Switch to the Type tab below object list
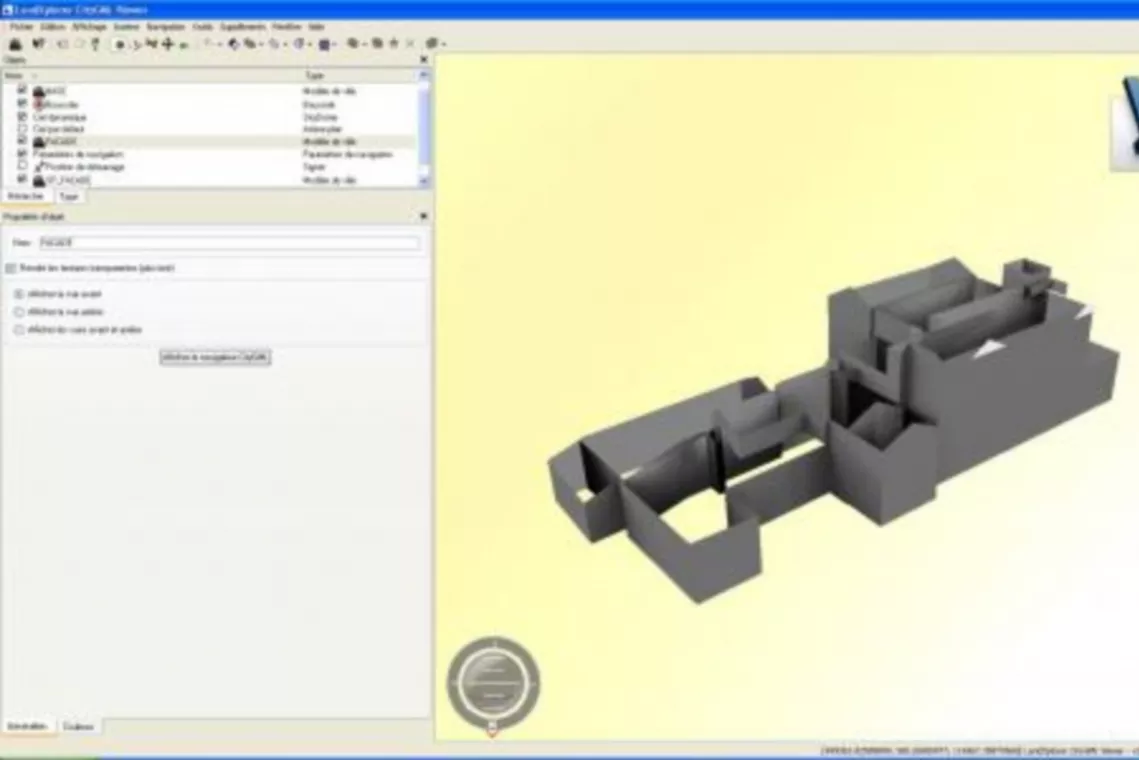The width and height of the screenshot is (1139, 760). 66,197
